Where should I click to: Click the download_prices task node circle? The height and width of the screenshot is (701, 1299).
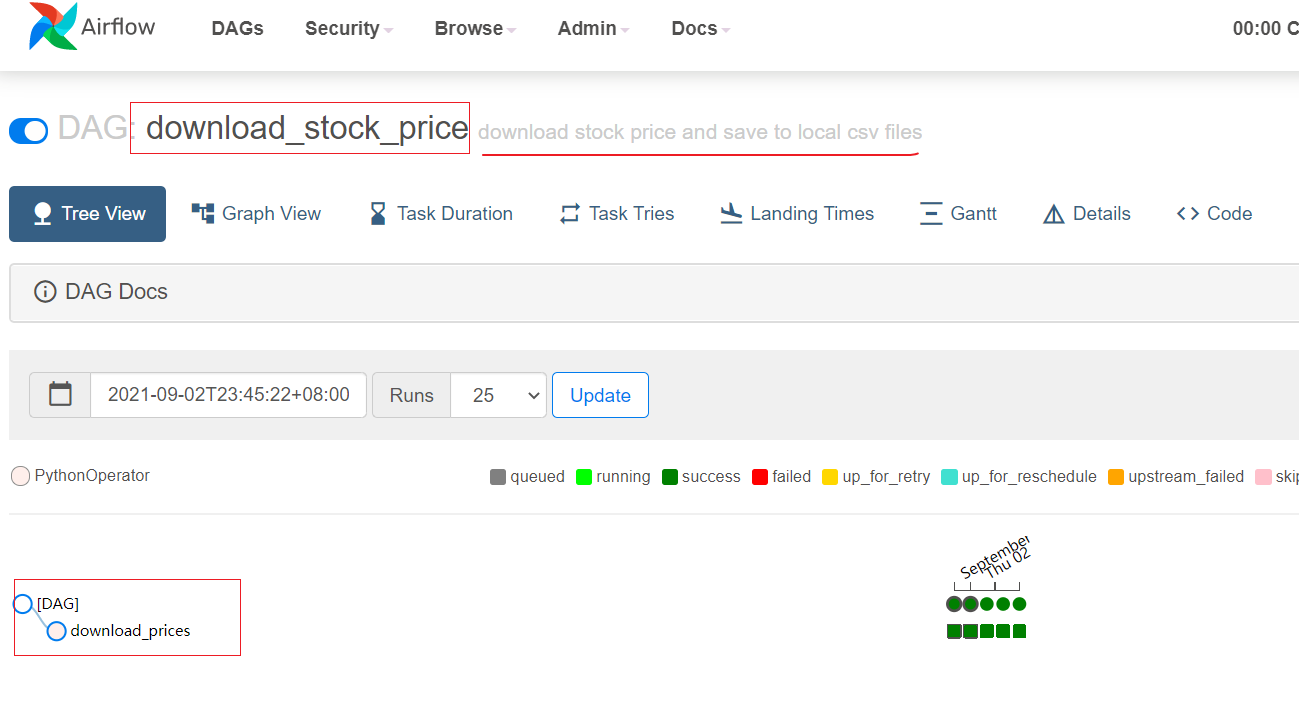[x=57, y=631]
